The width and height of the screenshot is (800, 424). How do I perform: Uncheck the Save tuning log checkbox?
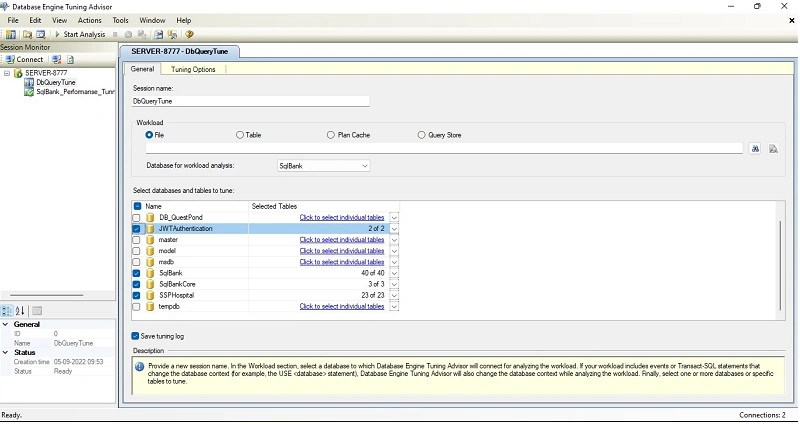click(135, 336)
